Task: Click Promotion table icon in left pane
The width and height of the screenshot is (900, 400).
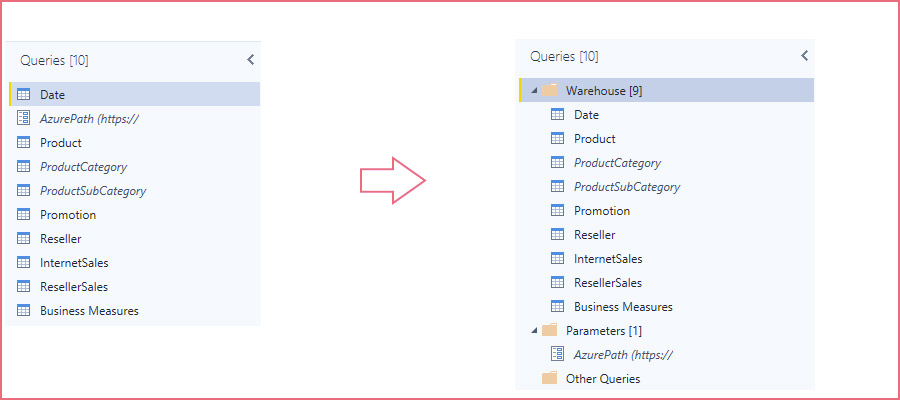Action: click(24, 214)
